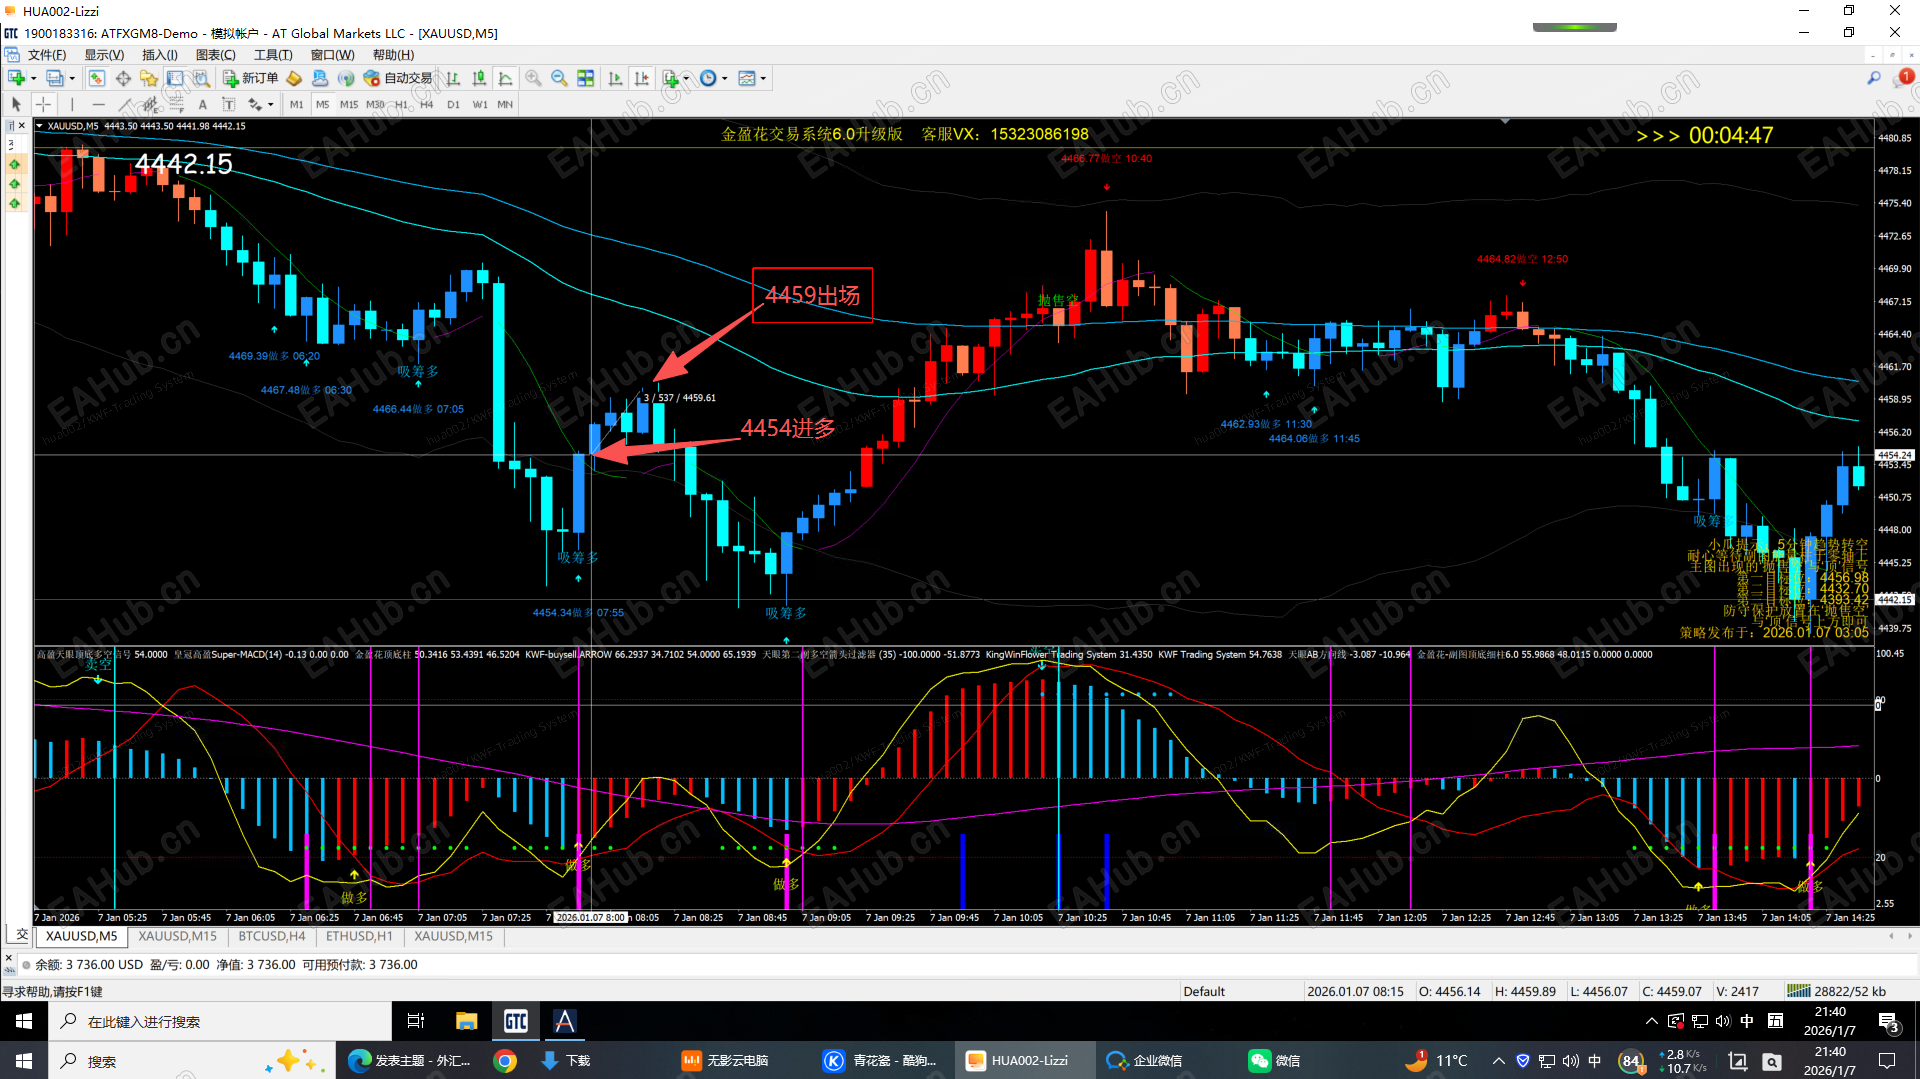
Task: Tile chart windows icon
Action: 586,78
